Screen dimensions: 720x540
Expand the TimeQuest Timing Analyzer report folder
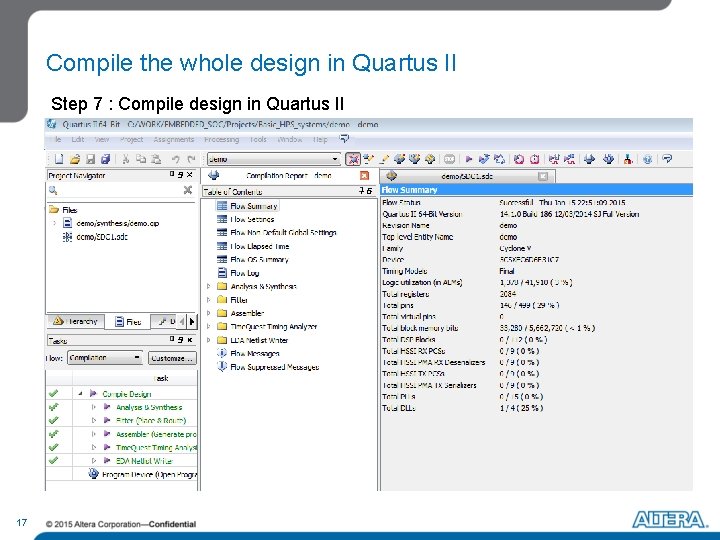click(x=208, y=326)
